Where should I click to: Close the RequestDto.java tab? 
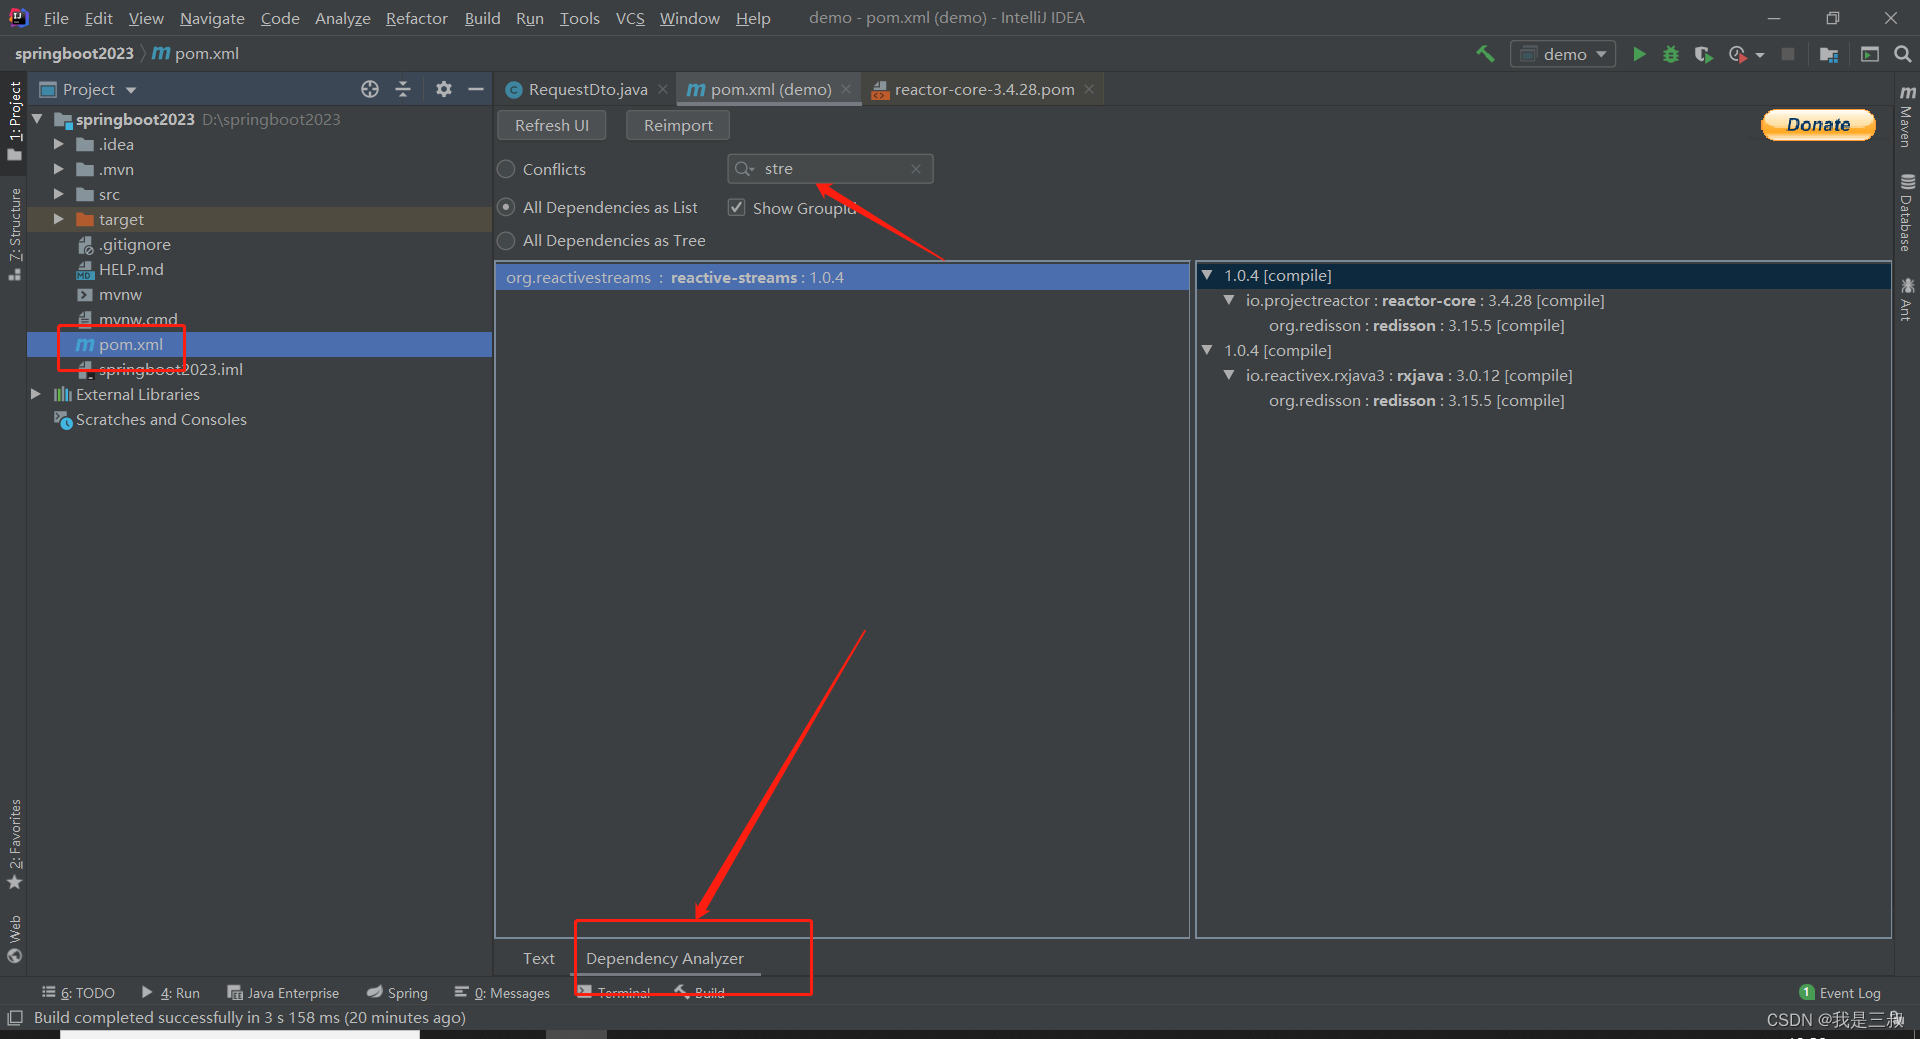(x=663, y=89)
